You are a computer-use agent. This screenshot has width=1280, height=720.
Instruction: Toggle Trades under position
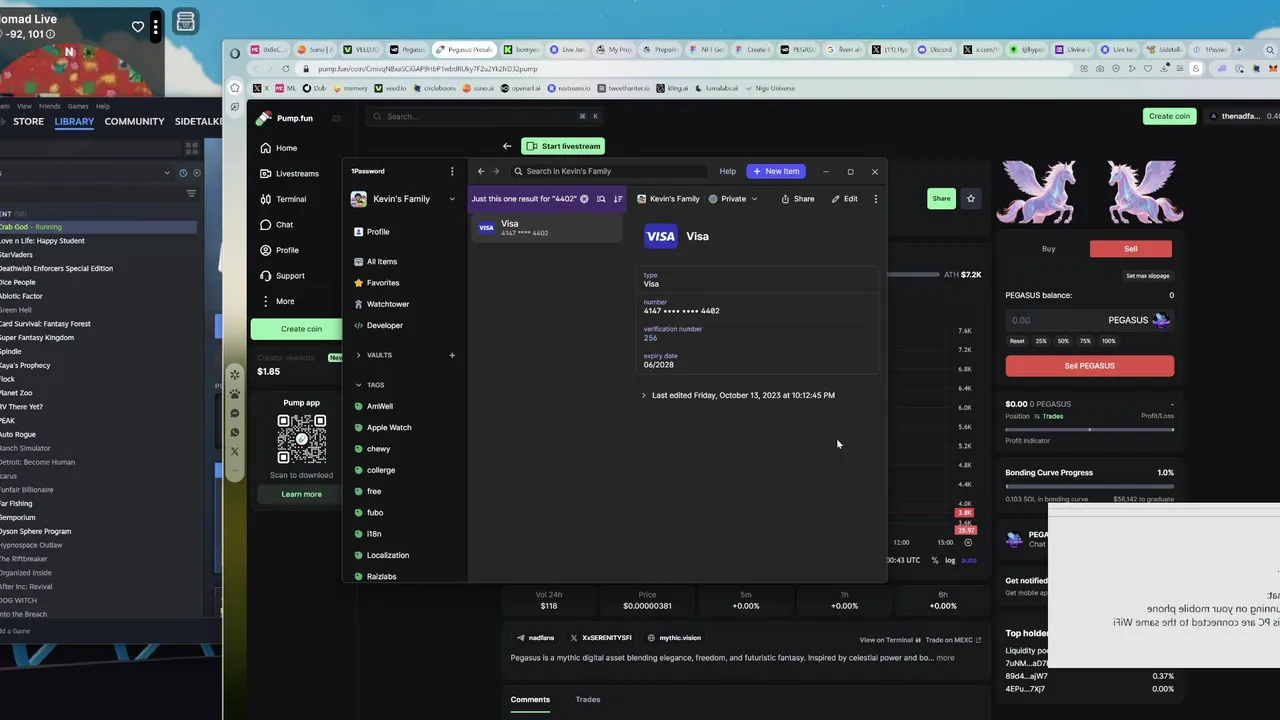(x=1049, y=416)
